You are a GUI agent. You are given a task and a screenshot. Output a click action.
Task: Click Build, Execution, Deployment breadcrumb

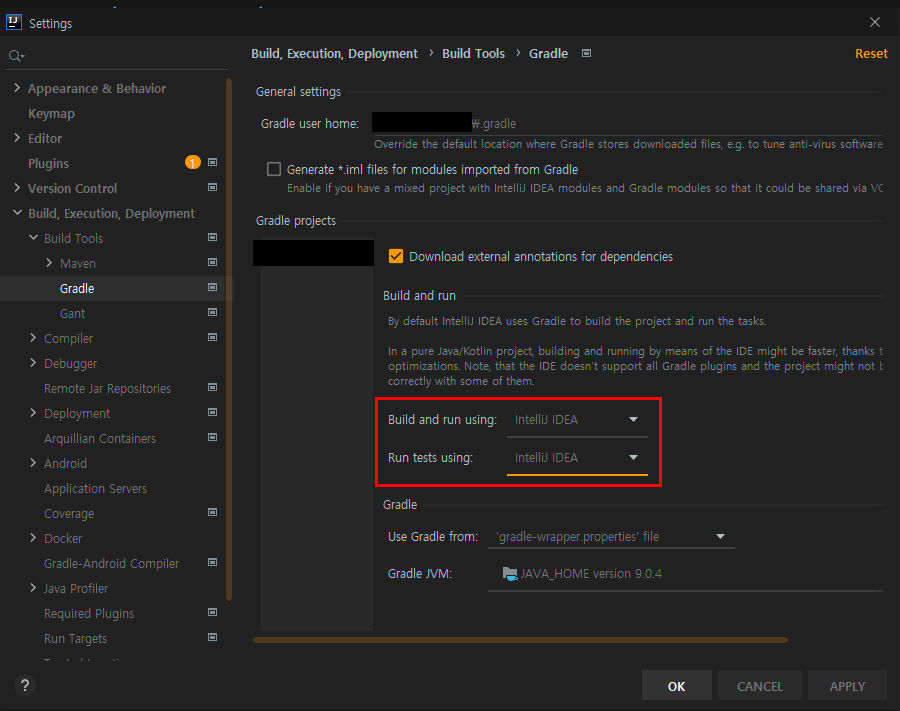[334, 53]
